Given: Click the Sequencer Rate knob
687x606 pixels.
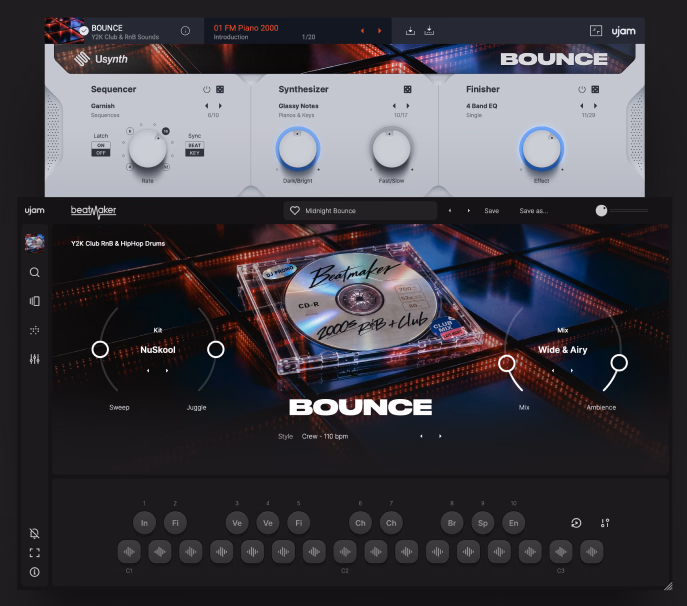Looking at the screenshot, I should pyautogui.click(x=148, y=149).
